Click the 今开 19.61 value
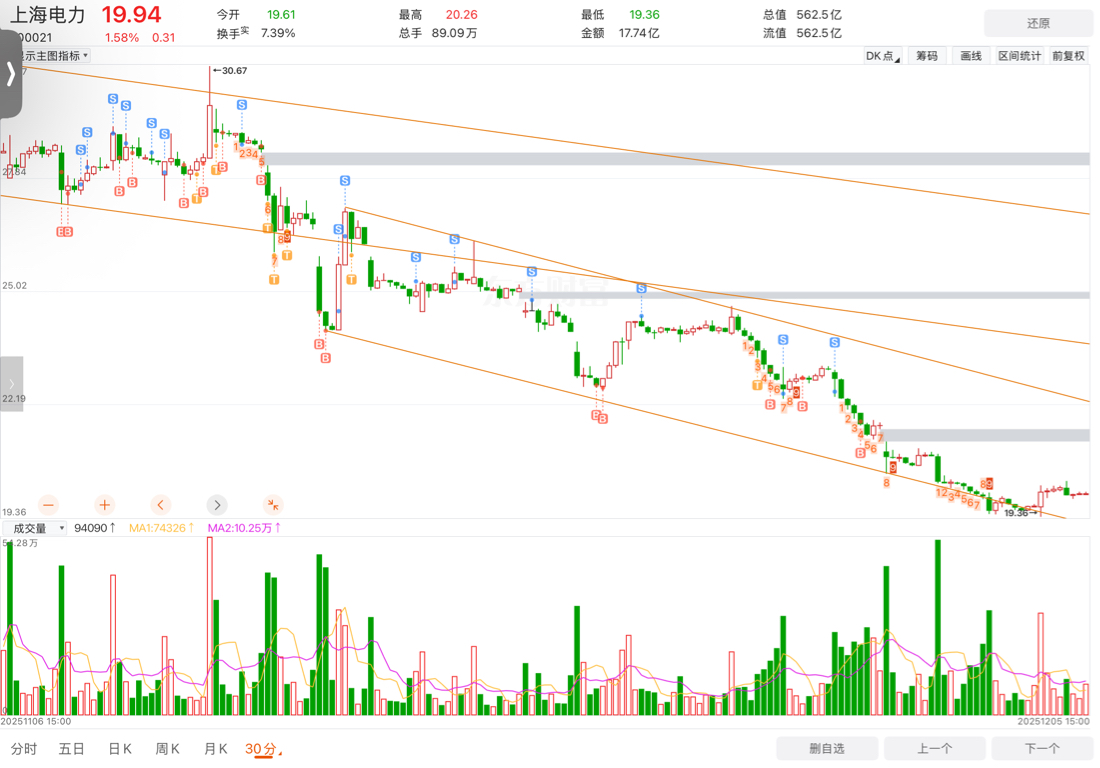 (x=281, y=15)
